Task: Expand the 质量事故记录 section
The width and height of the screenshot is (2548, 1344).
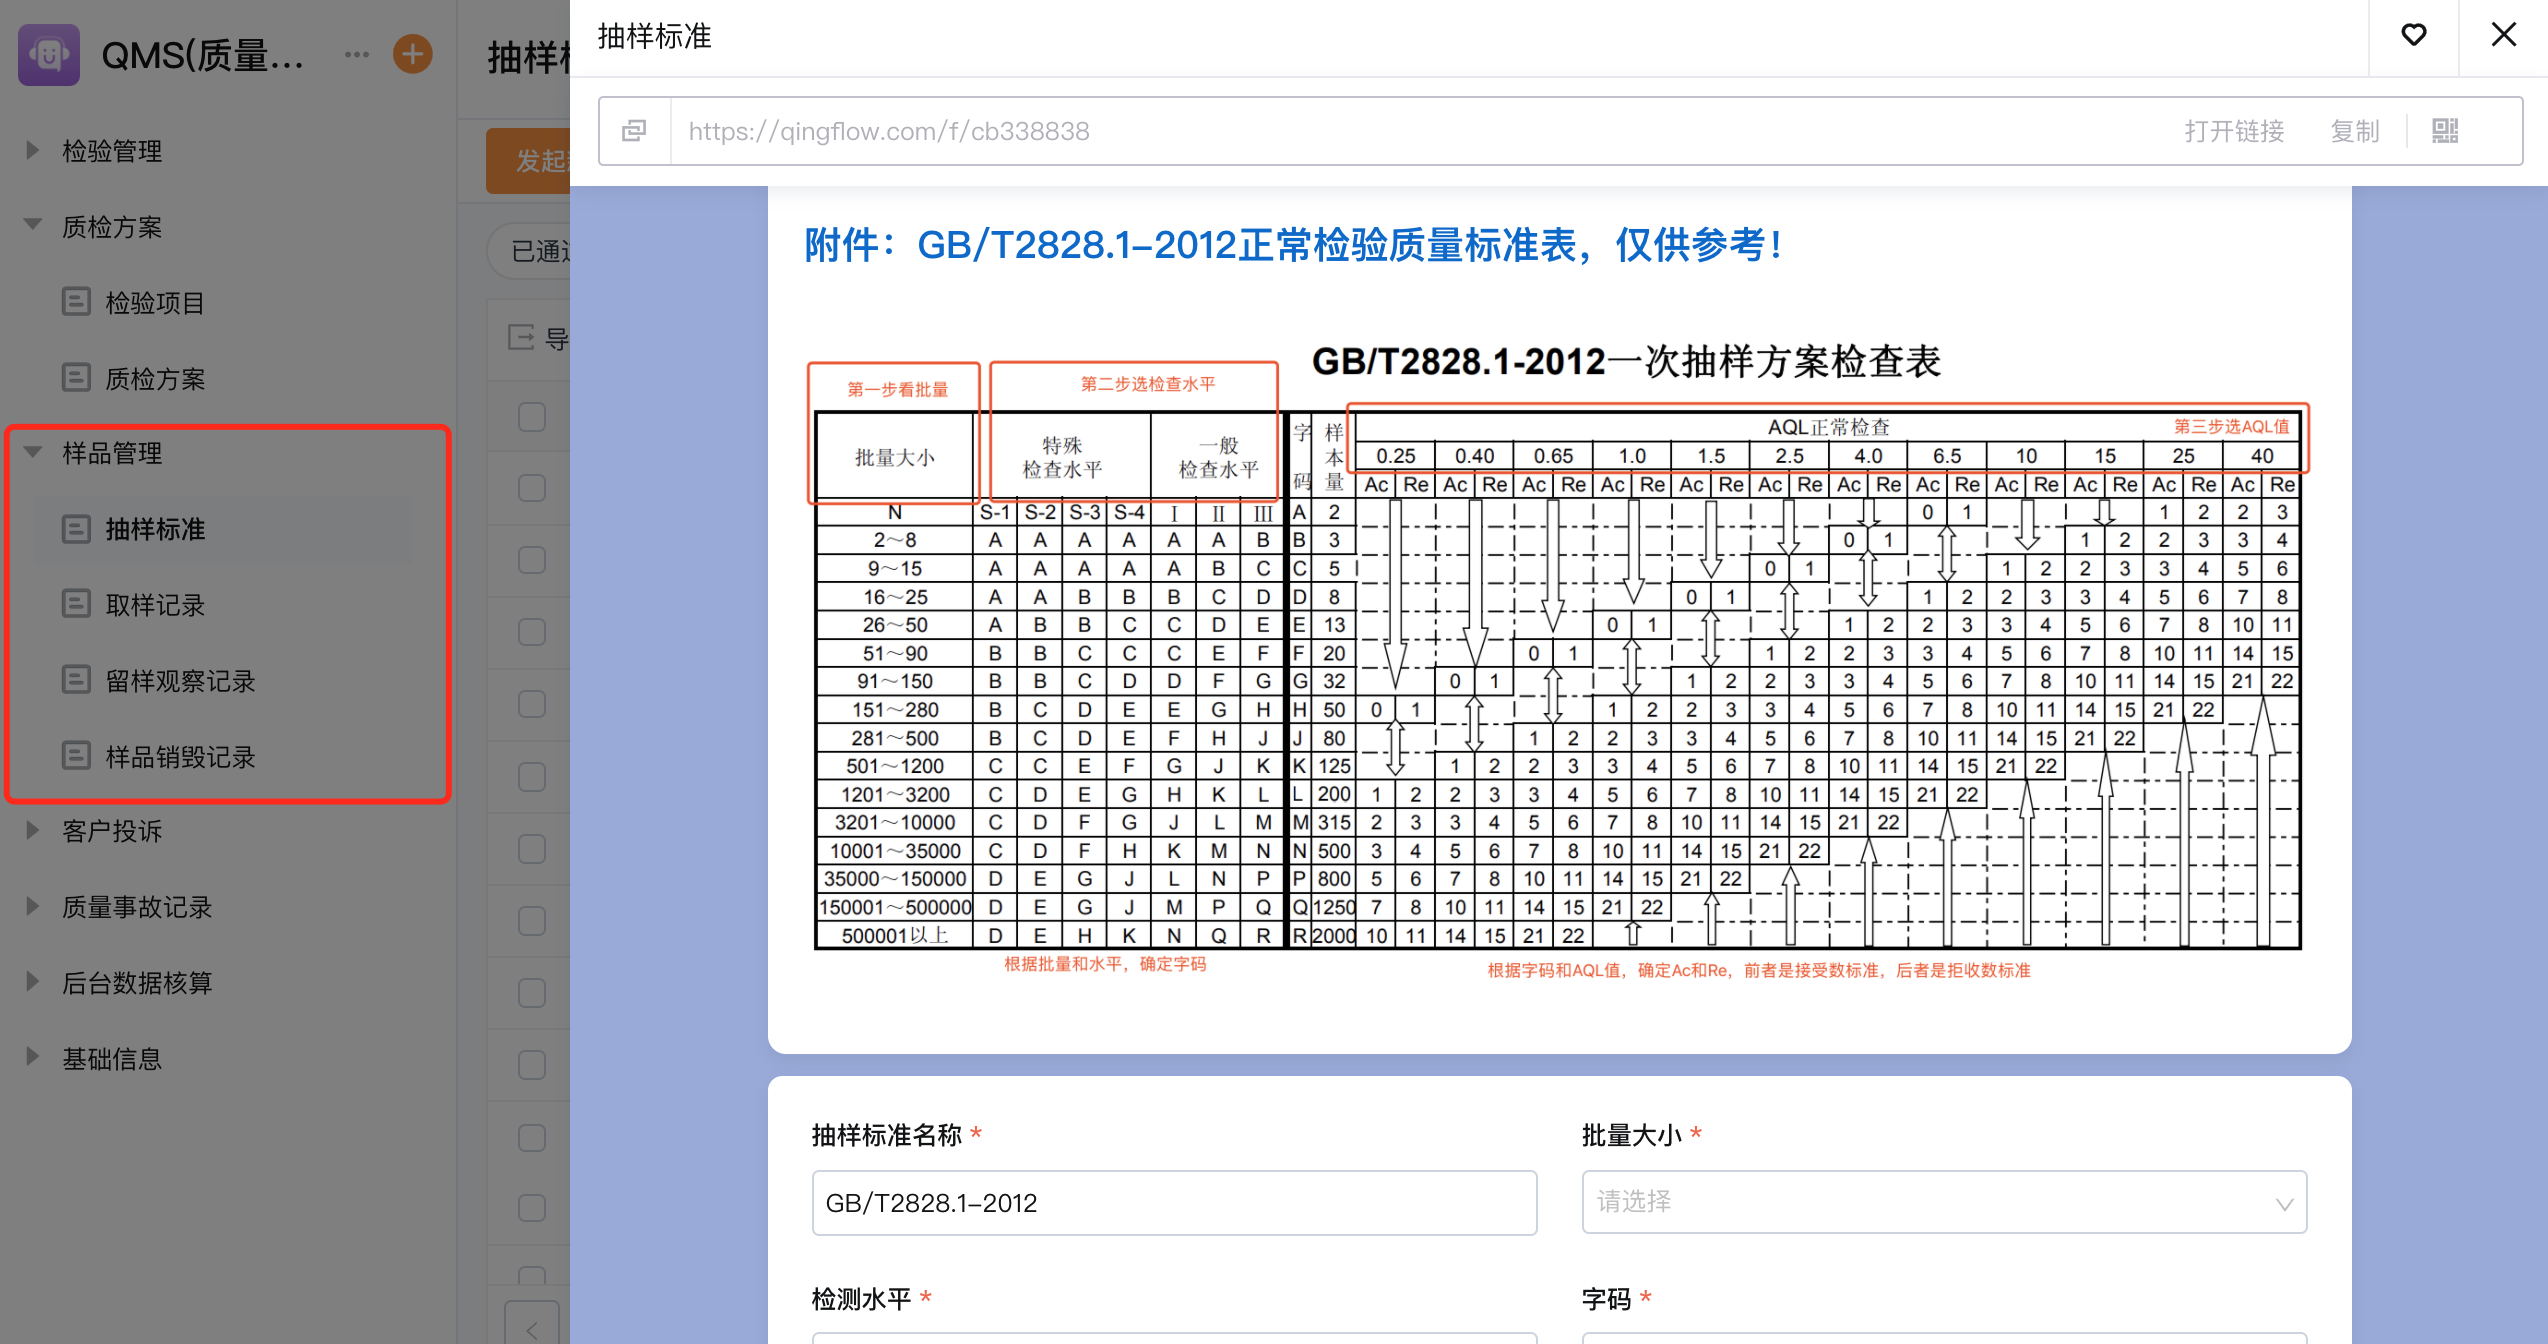Action: pos(32,907)
